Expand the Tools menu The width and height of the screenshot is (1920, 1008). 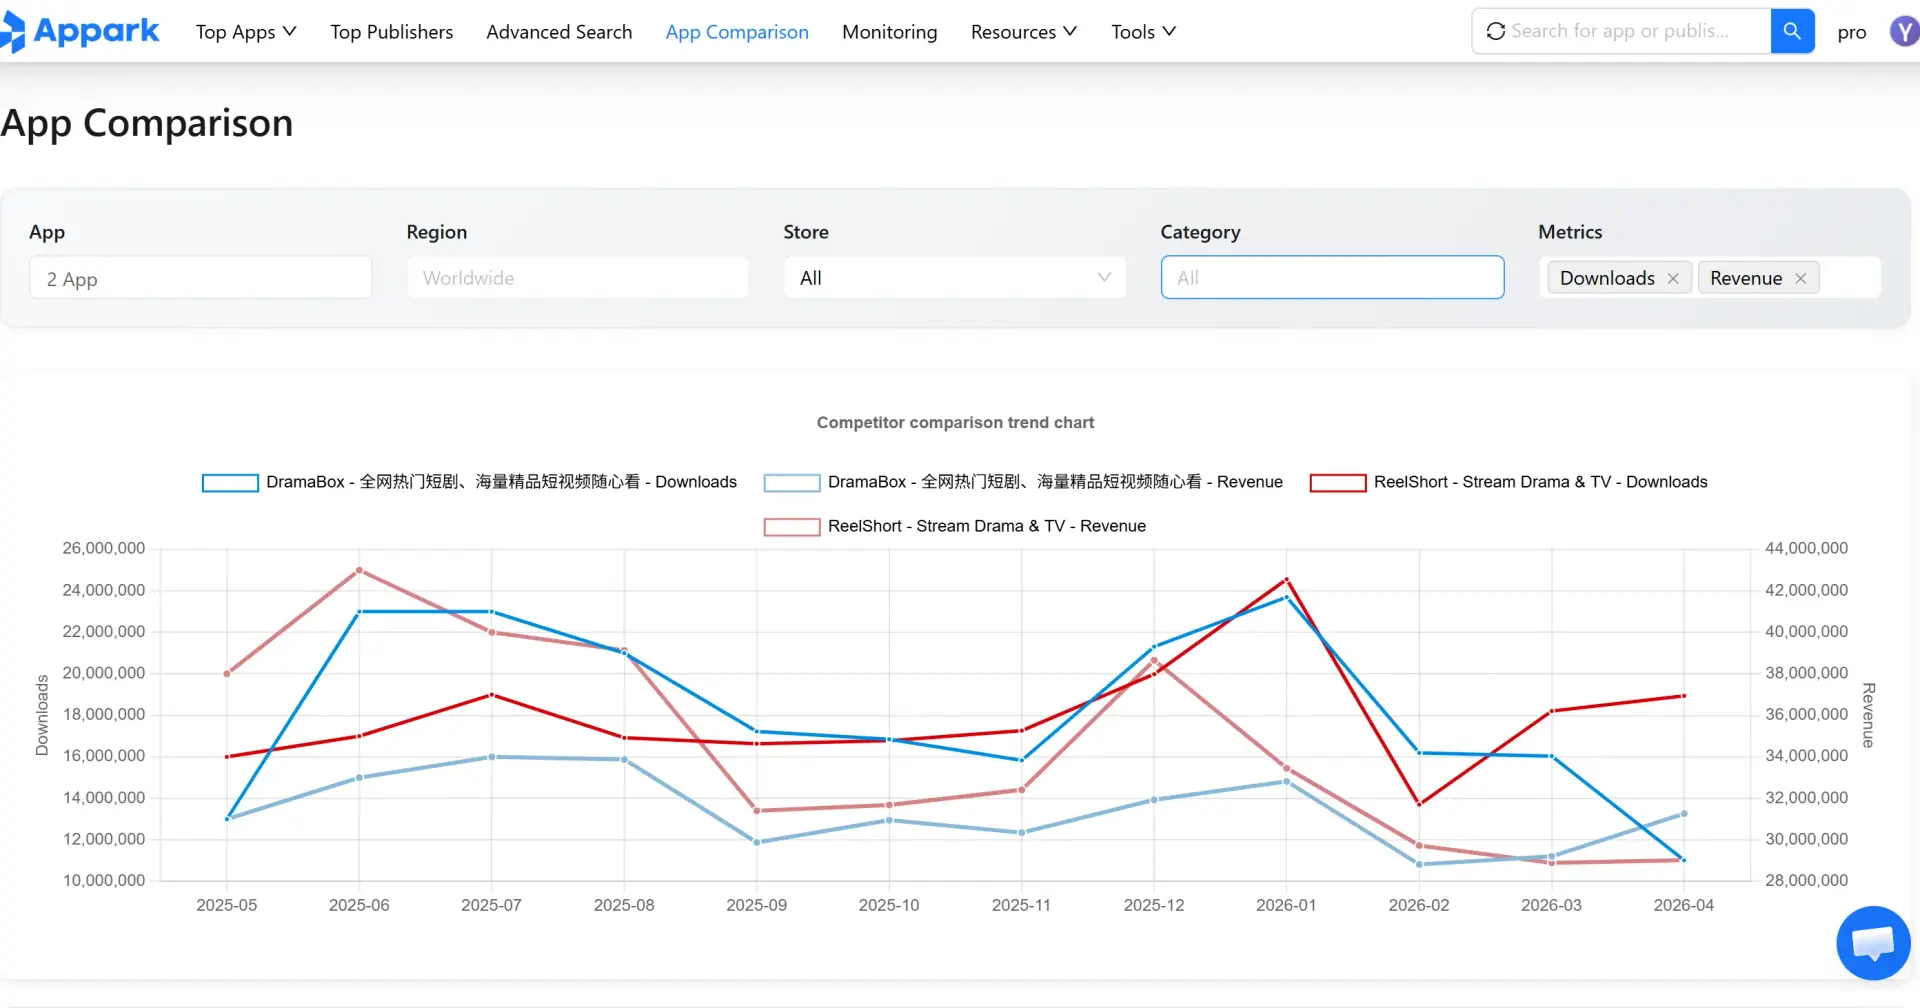[1143, 32]
